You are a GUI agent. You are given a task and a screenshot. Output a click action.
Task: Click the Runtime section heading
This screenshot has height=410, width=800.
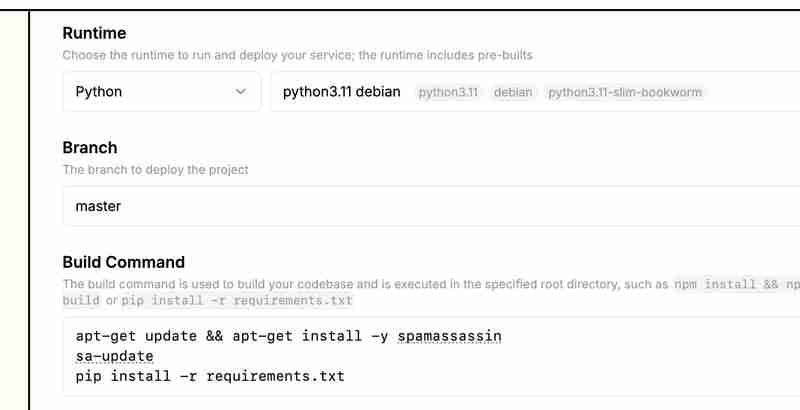pyautogui.click(x=94, y=33)
